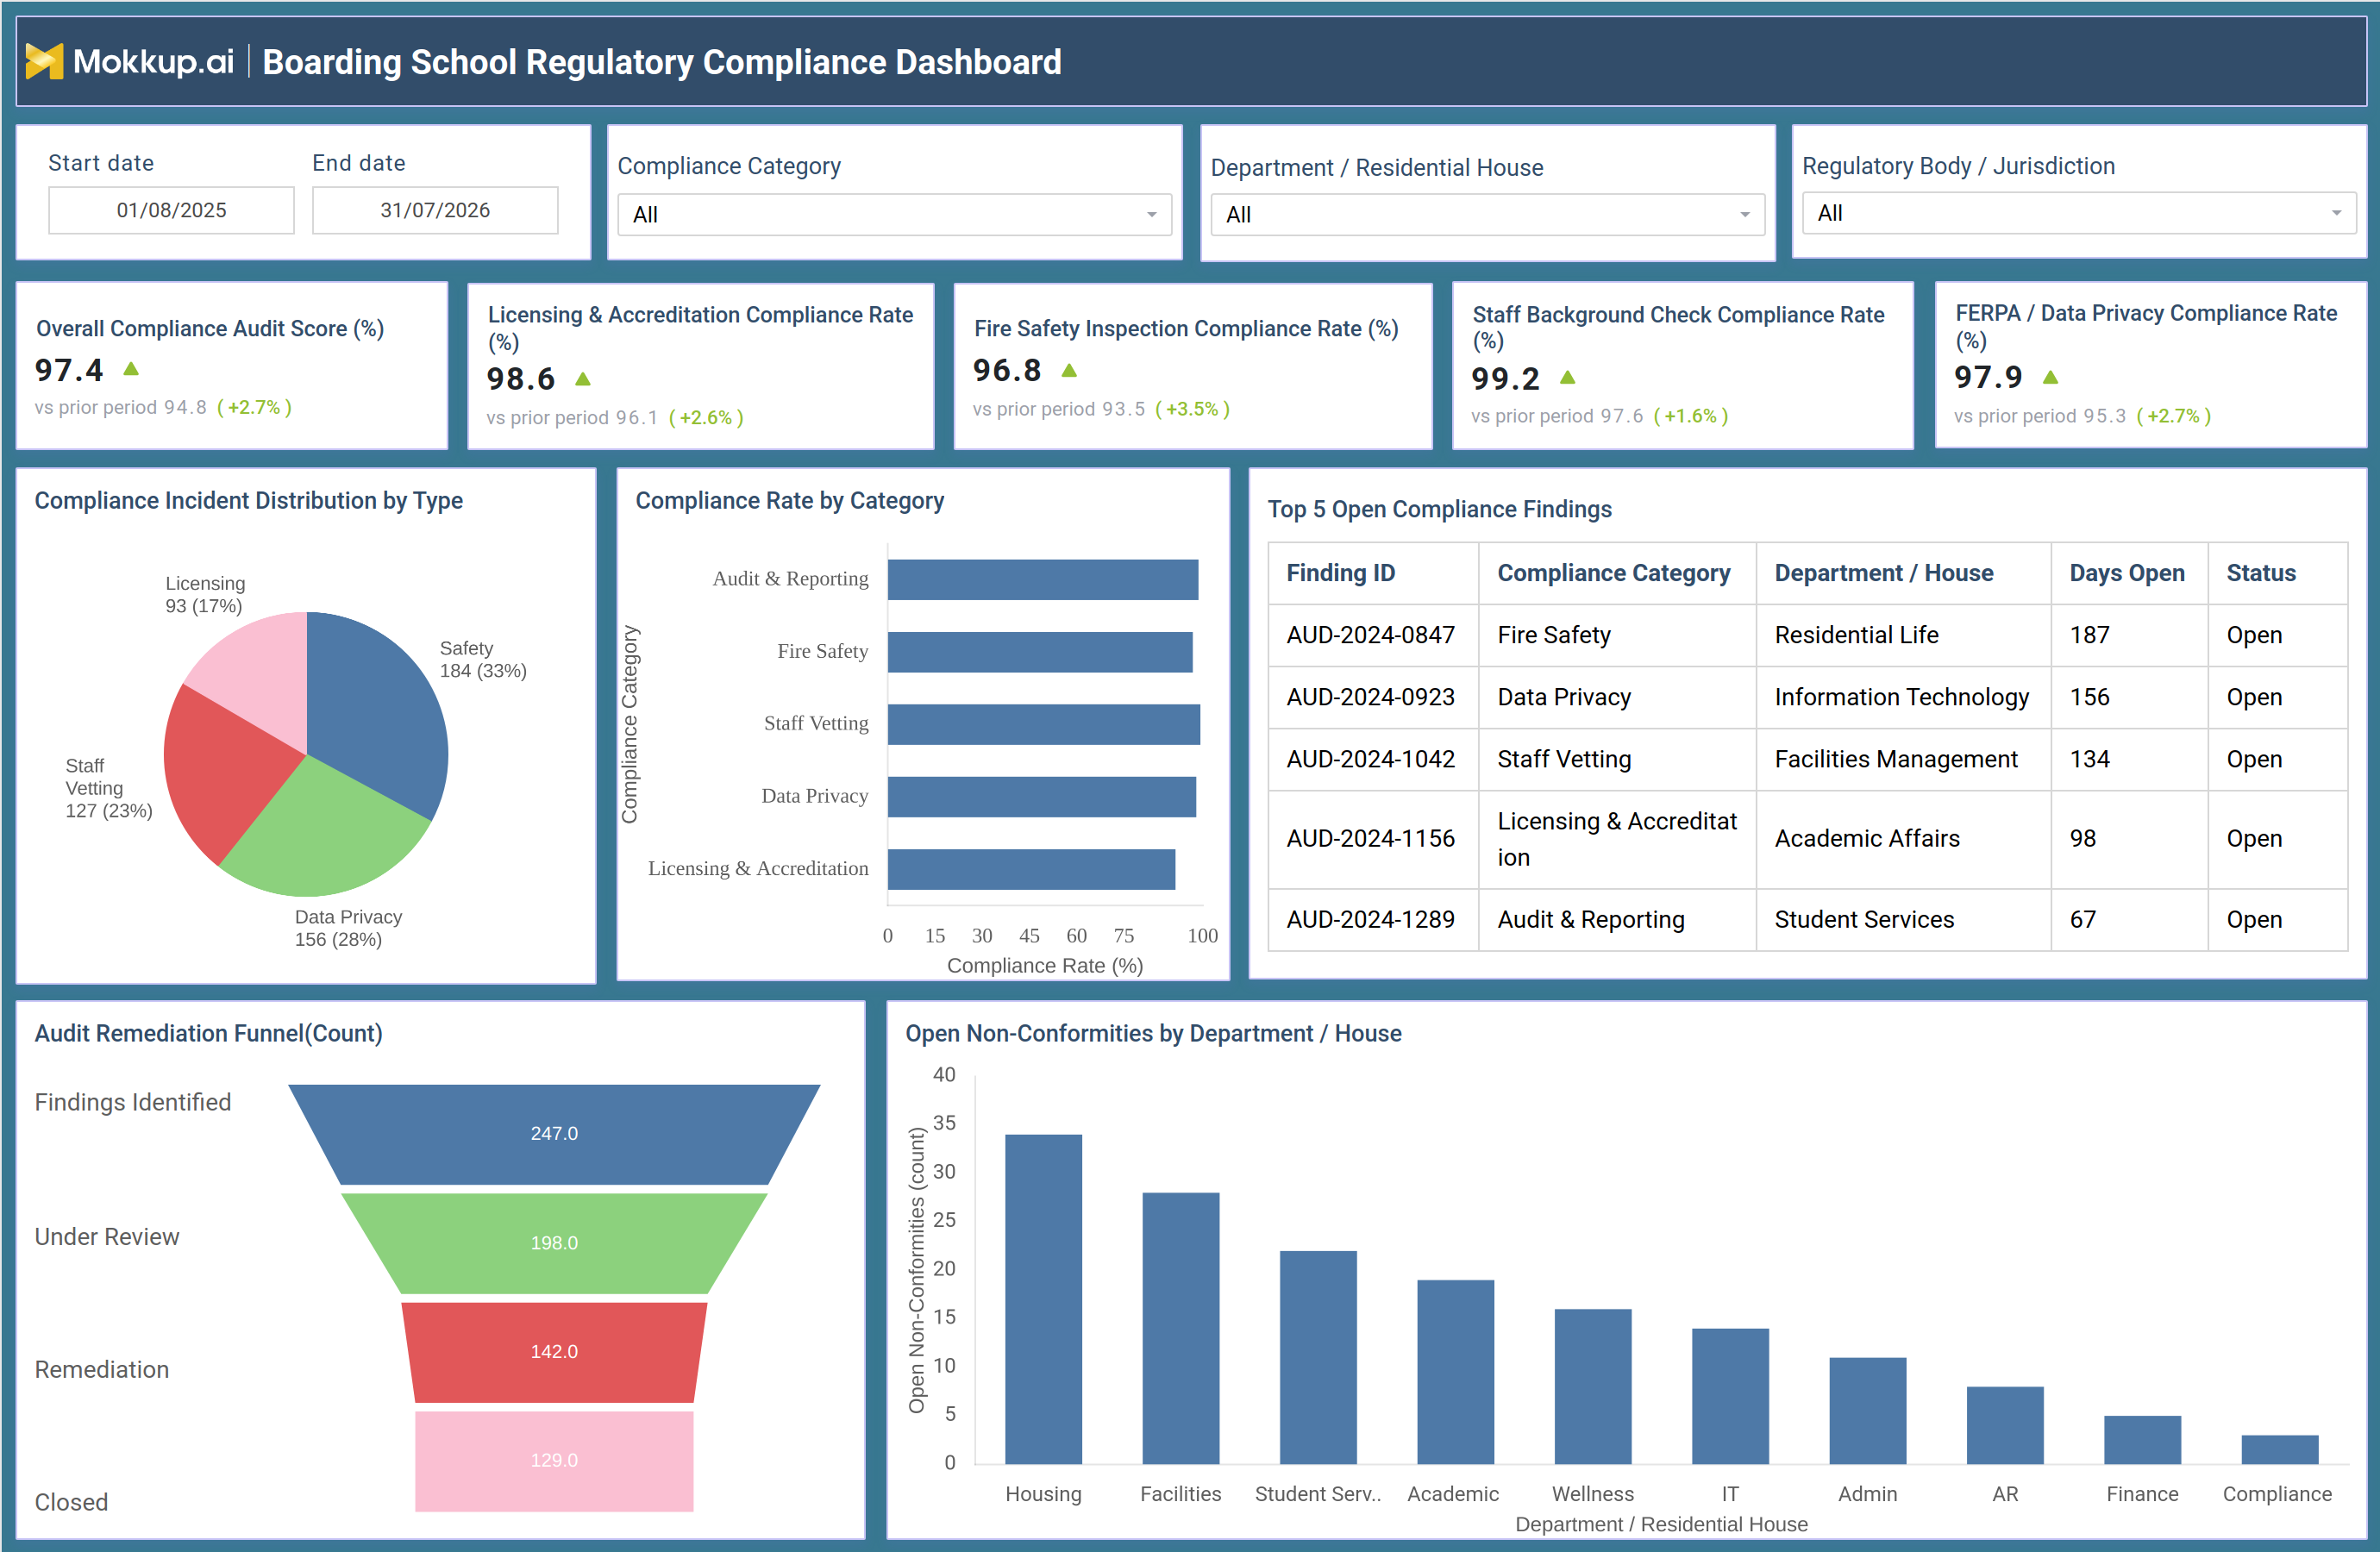Click the Facilities non-conformities bar
The image size is (2380, 1552).
tap(1180, 1327)
